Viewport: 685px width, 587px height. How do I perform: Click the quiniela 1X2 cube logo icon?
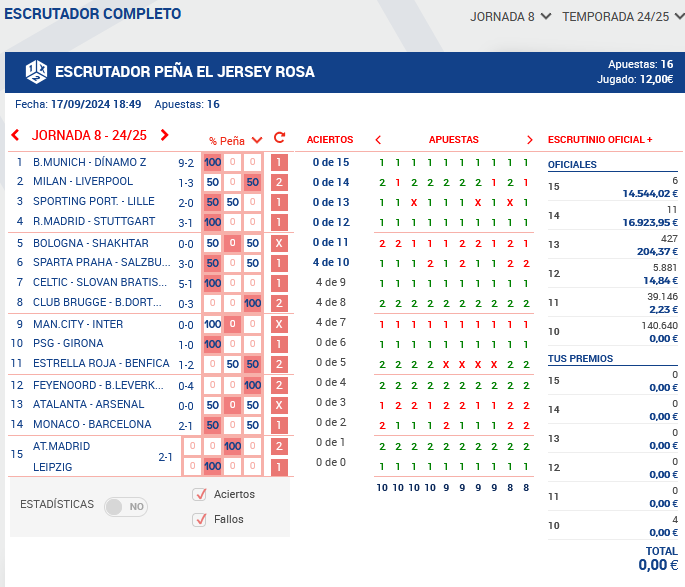(36, 72)
